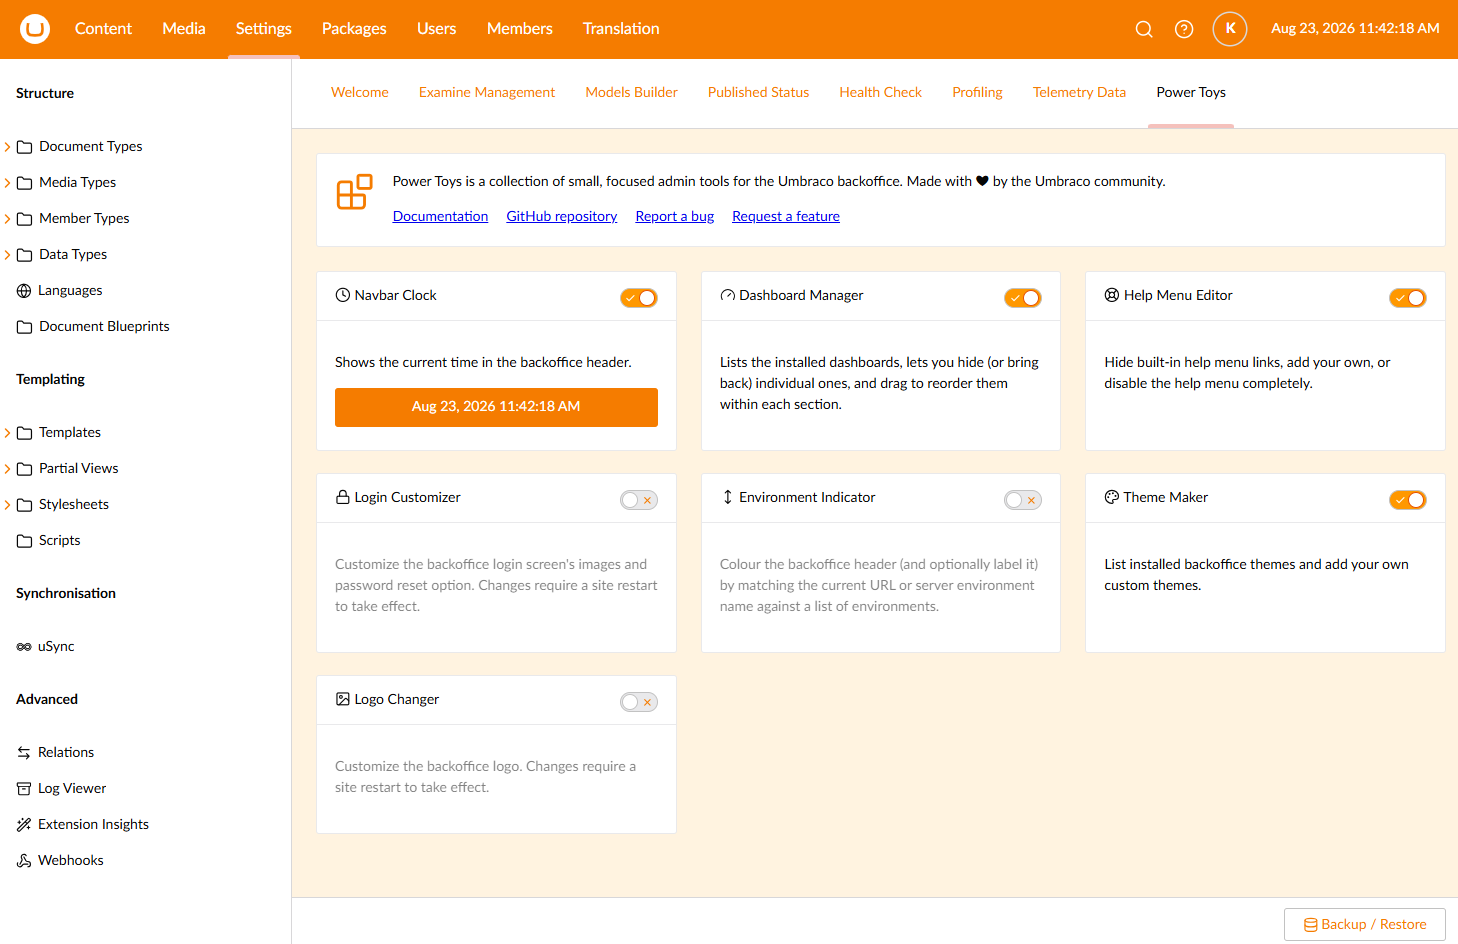Image resolution: width=1458 pixels, height=944 pixels.
Task: Click the Theme Maker palette icon
Action: [x=1112, y=497]
